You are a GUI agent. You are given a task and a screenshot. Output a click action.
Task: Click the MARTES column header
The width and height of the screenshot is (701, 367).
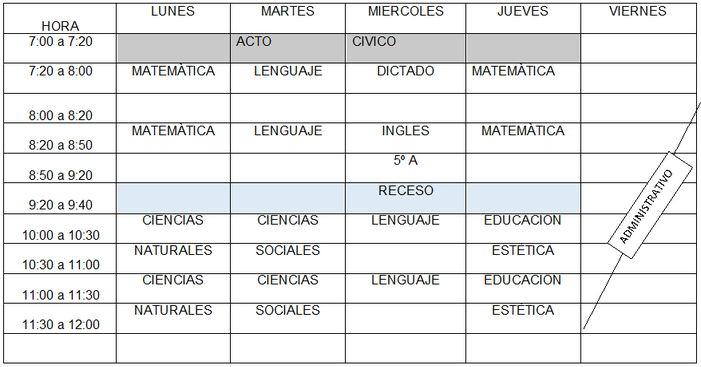pos(288,18)
